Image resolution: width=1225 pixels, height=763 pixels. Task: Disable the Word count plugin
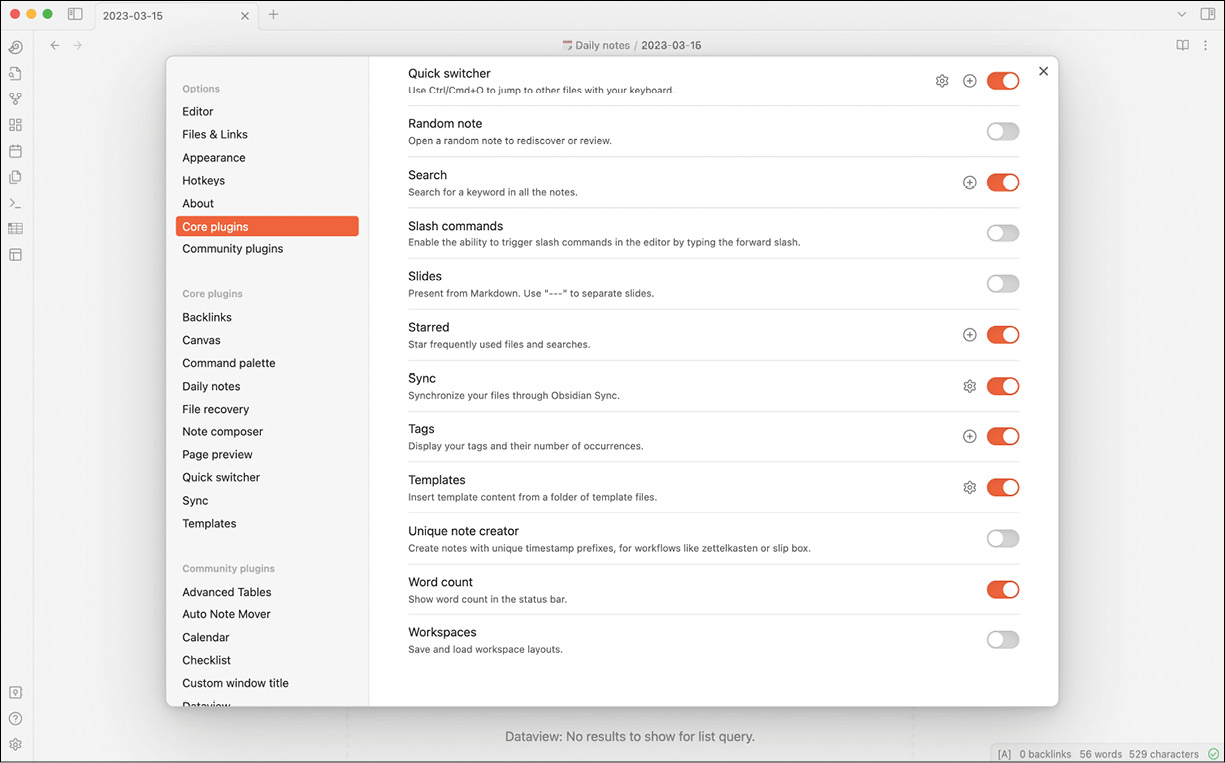[x=1002, y=590]
